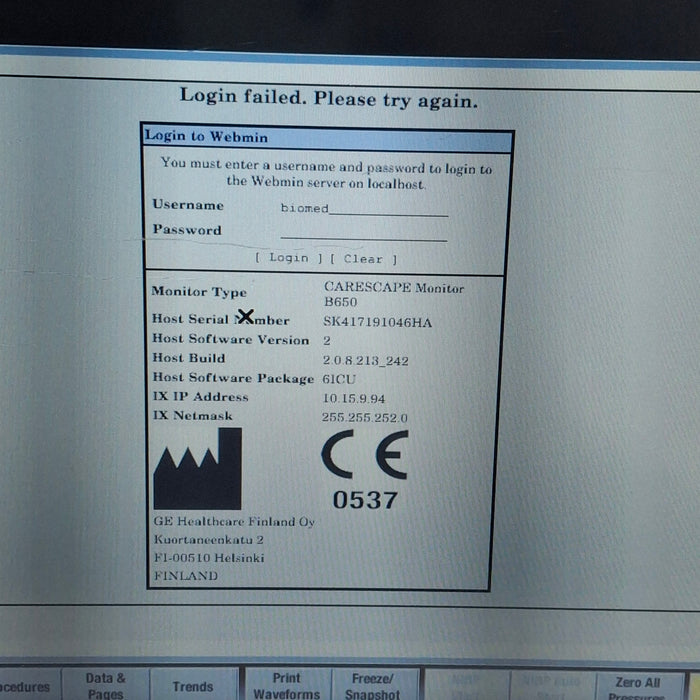Screen dimensions: 700x700
Task: Select Print Waveforms
Action: (x=286, y=685)
